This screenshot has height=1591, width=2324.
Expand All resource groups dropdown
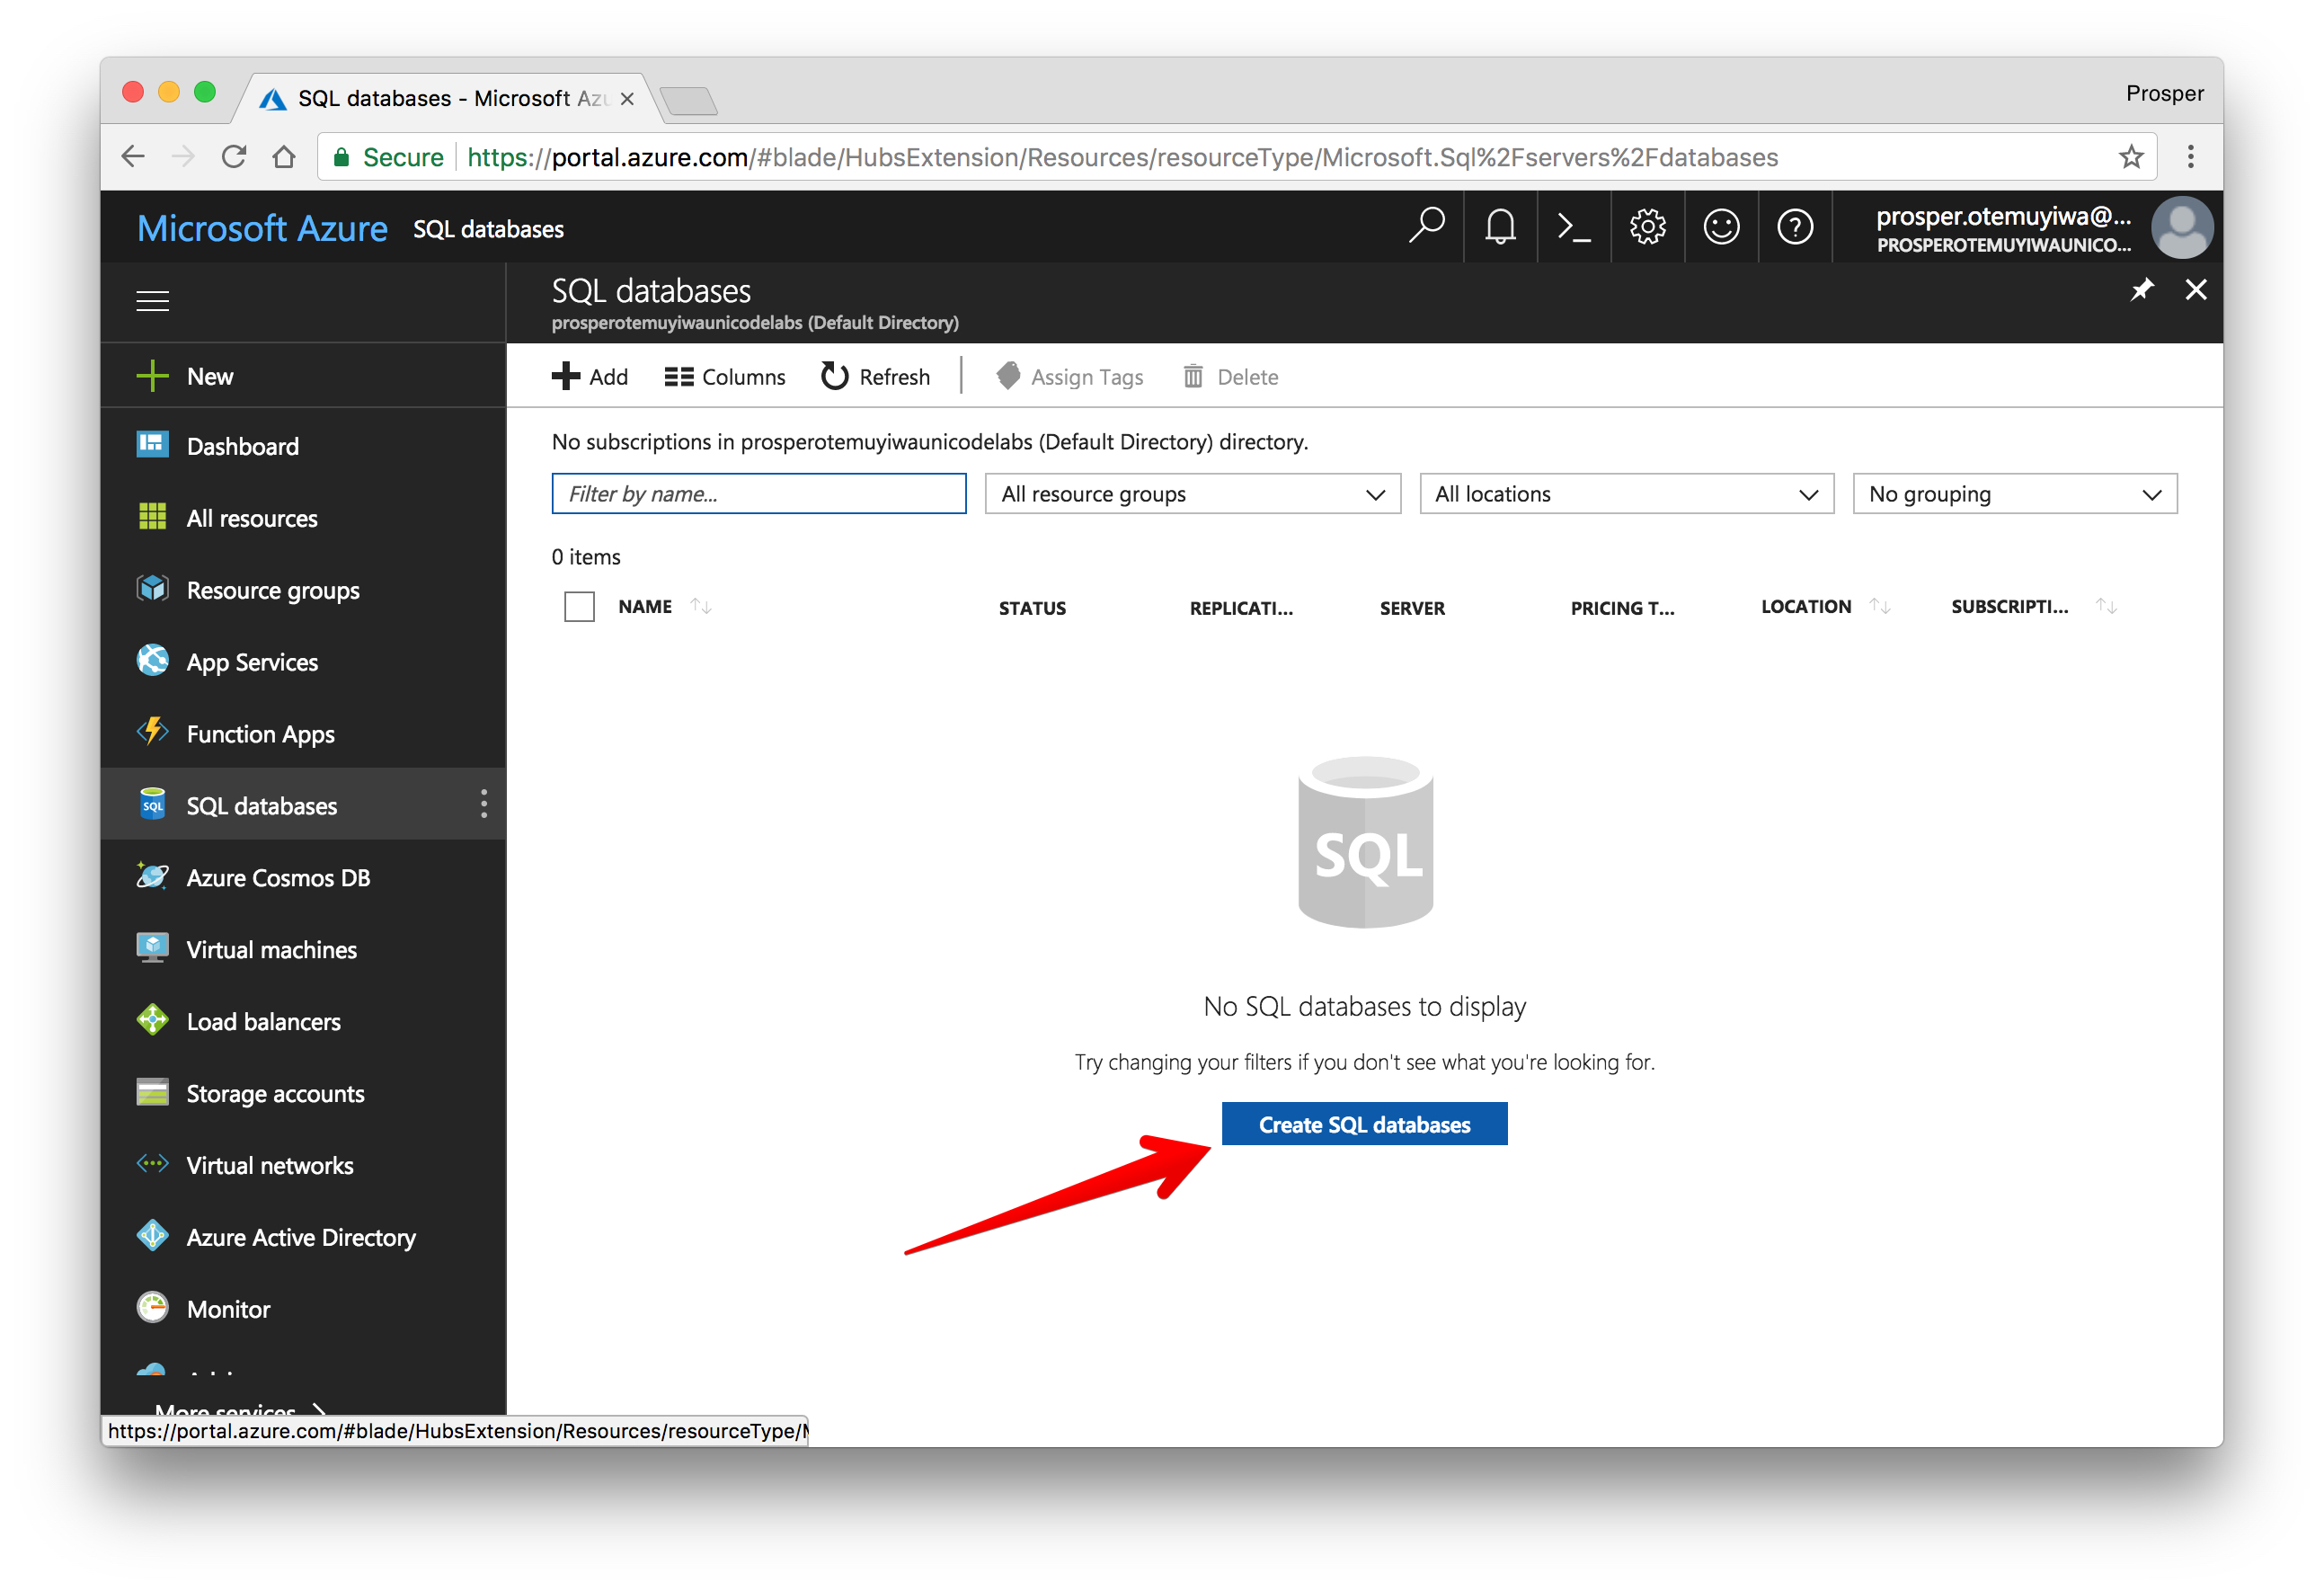coord(1192,494)
